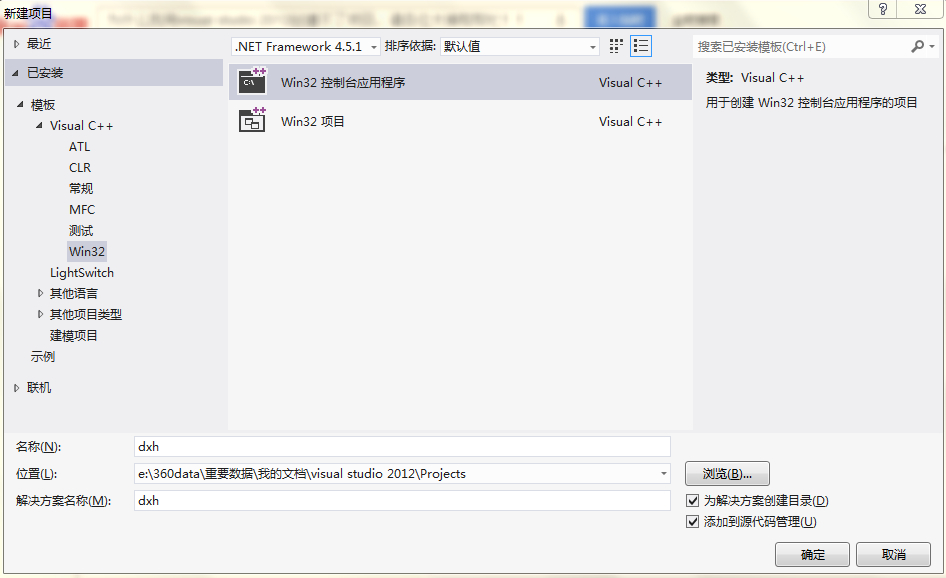Click the 名称 input field
Screen dimensions: 946x578
[402, 446]
